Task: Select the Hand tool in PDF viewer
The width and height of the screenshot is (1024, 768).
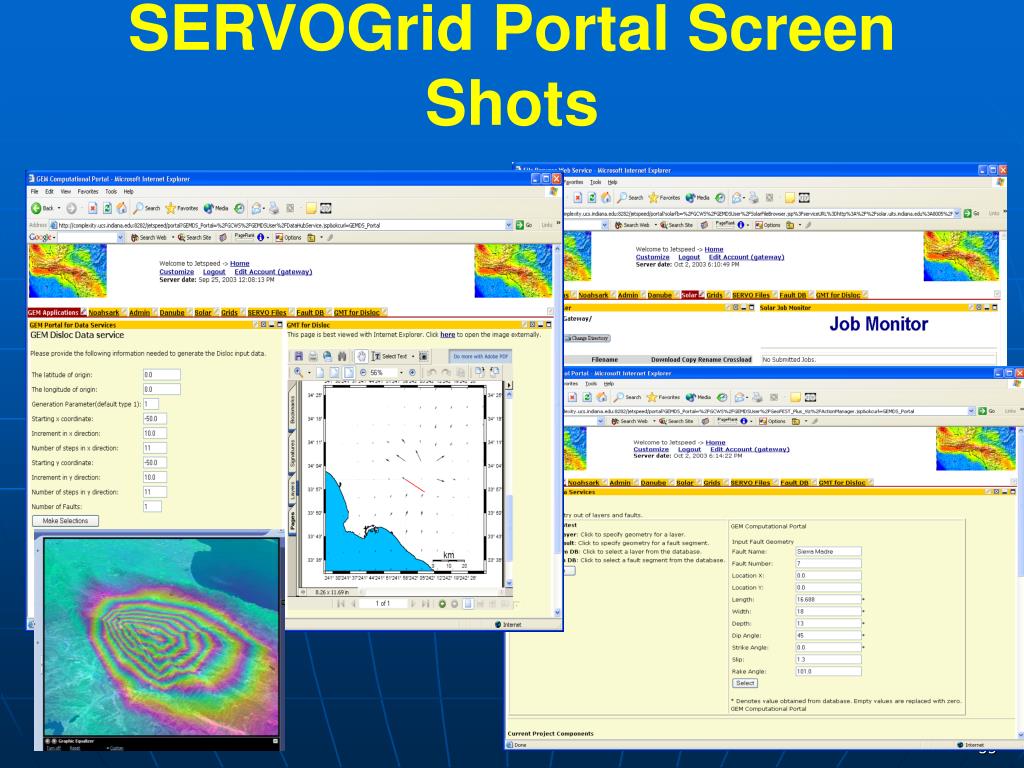Action: 361,356
